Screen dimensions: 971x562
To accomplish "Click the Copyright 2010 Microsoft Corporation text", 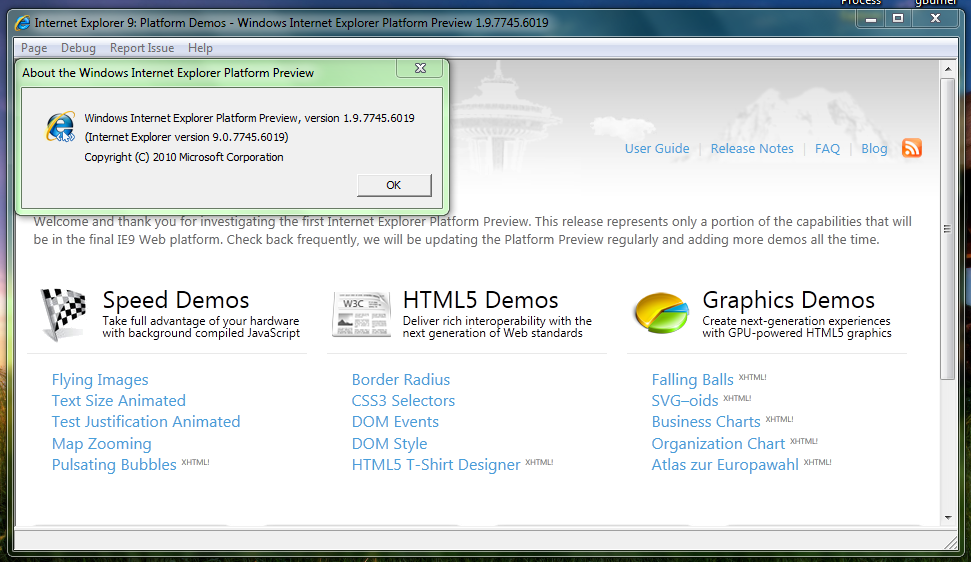I will (184, 157).
